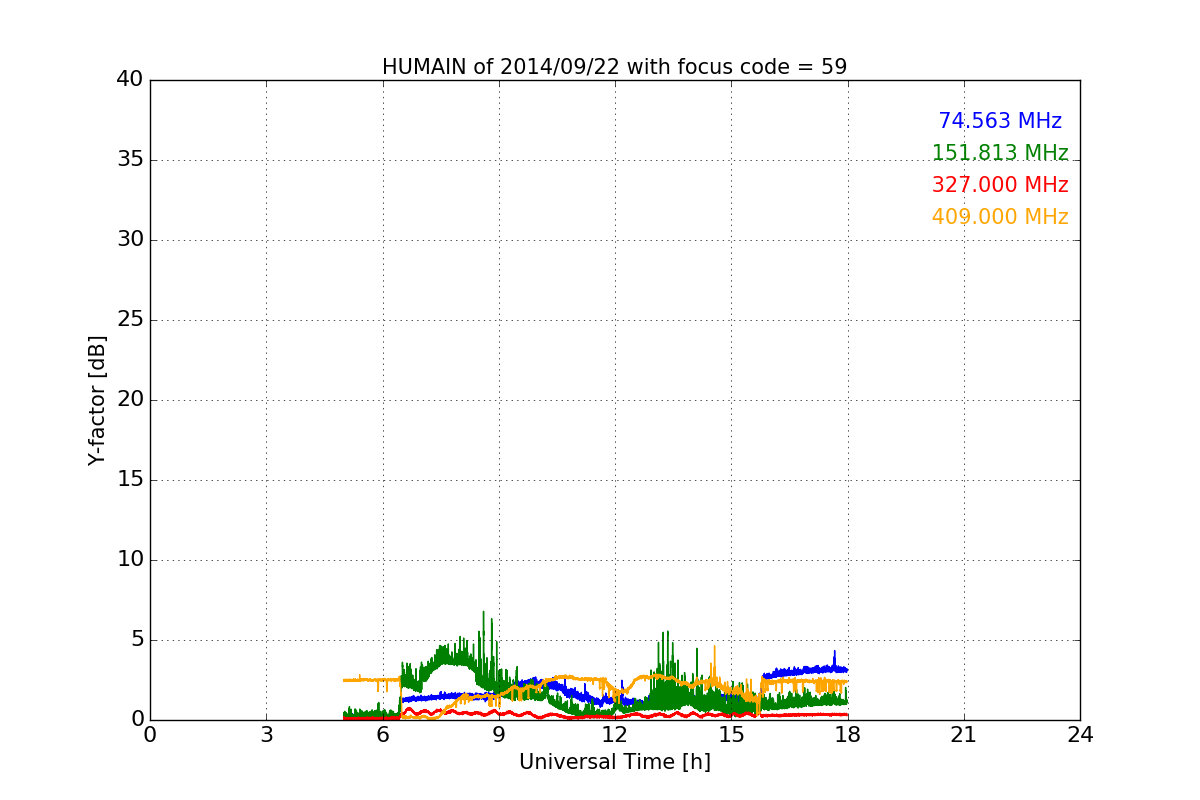Image resolution: width=1200 pixels, height=800 pixels.
Task: Click the y-axis tick value 20
Action: pyautogui.click(x=130, y=400)
